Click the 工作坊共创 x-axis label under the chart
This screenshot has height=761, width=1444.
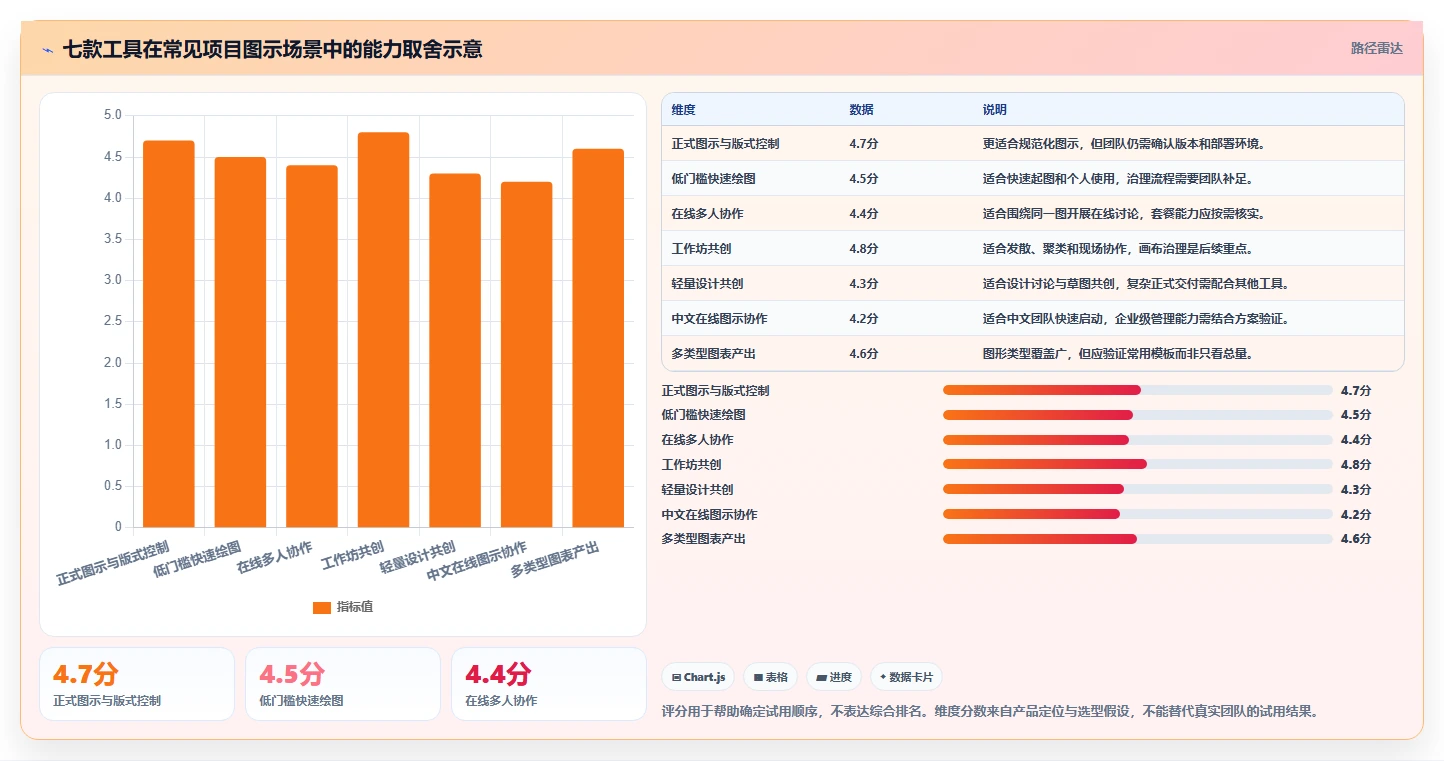click(x=352, y=556)
